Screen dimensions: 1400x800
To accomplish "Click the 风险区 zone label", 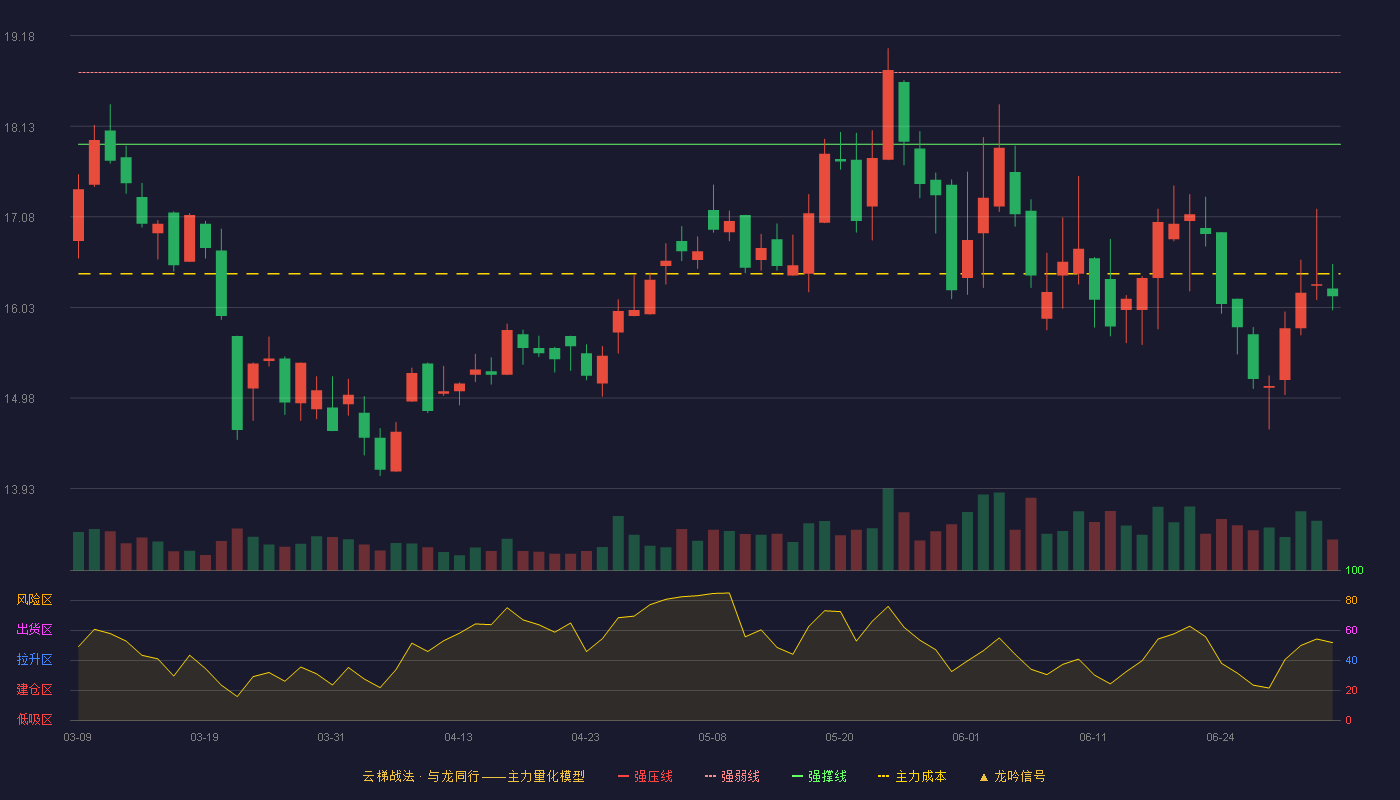I will pyautogui.click(x=34, y=600).
